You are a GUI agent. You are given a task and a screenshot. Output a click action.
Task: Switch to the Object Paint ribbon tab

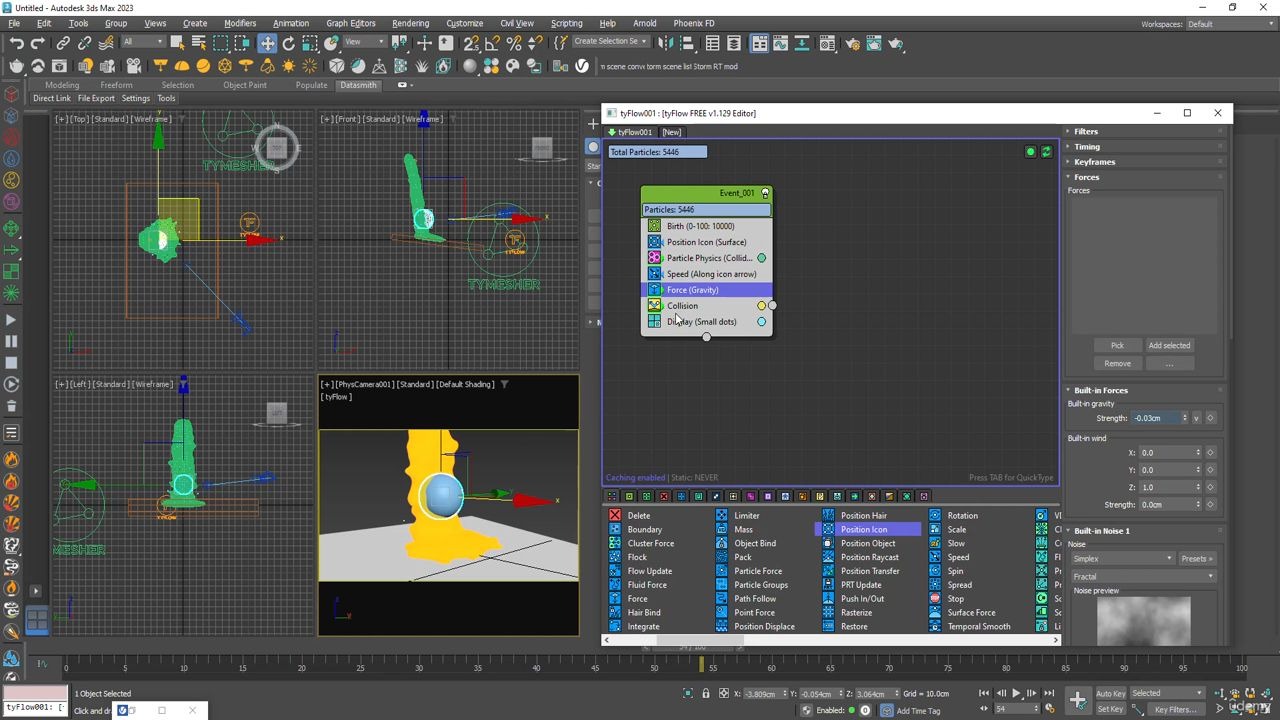pyautogui.click(x=245, y=85)
